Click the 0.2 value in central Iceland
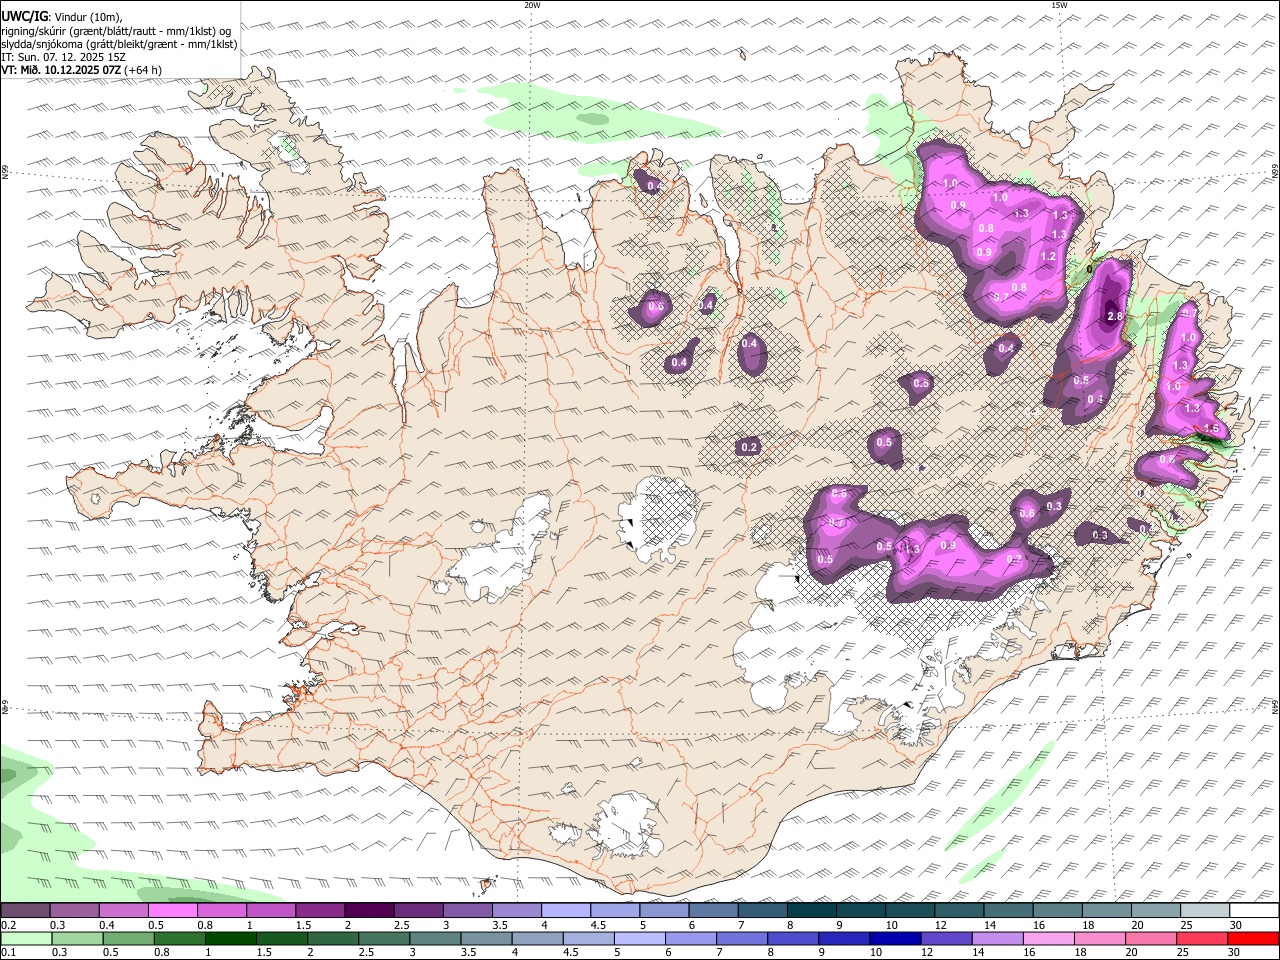The image size is (1280, 960). (x=749, y=447)
